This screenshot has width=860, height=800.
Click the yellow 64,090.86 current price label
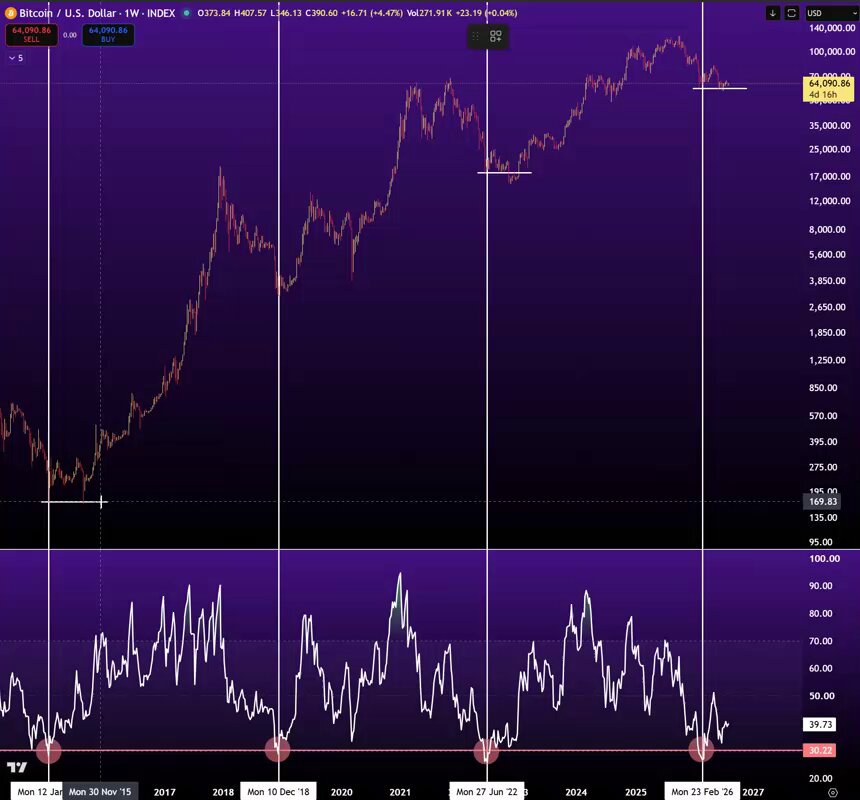click(x=829, y=89)
